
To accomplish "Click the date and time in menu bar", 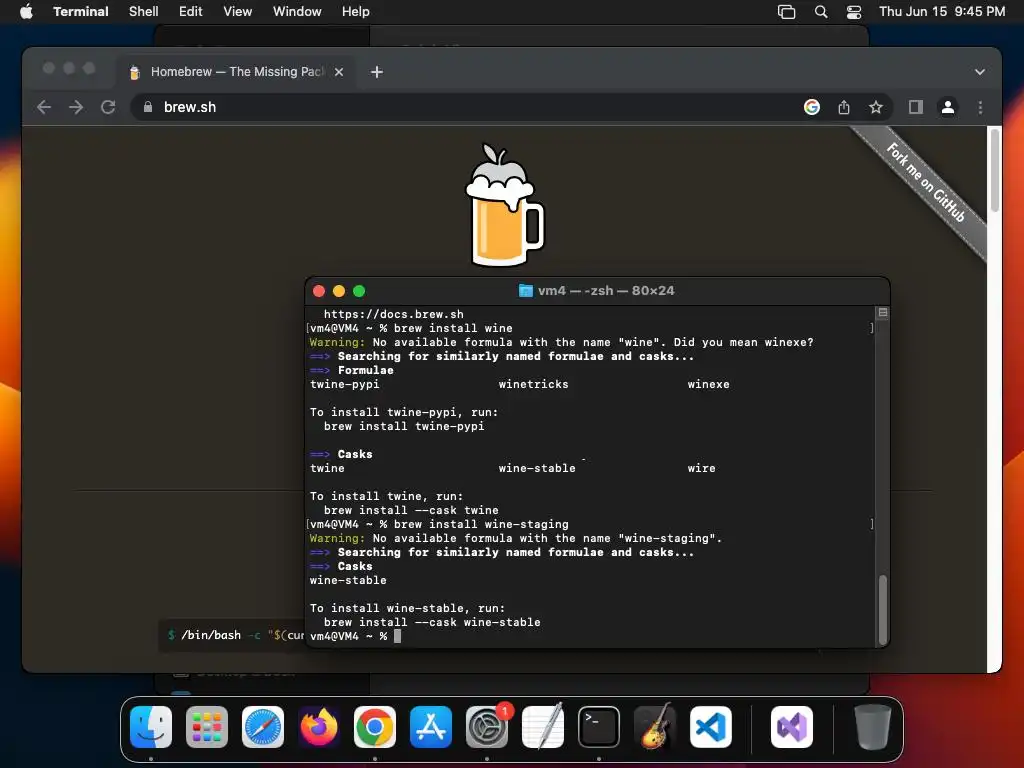I will pyautogui.click(x=942, y=12).
